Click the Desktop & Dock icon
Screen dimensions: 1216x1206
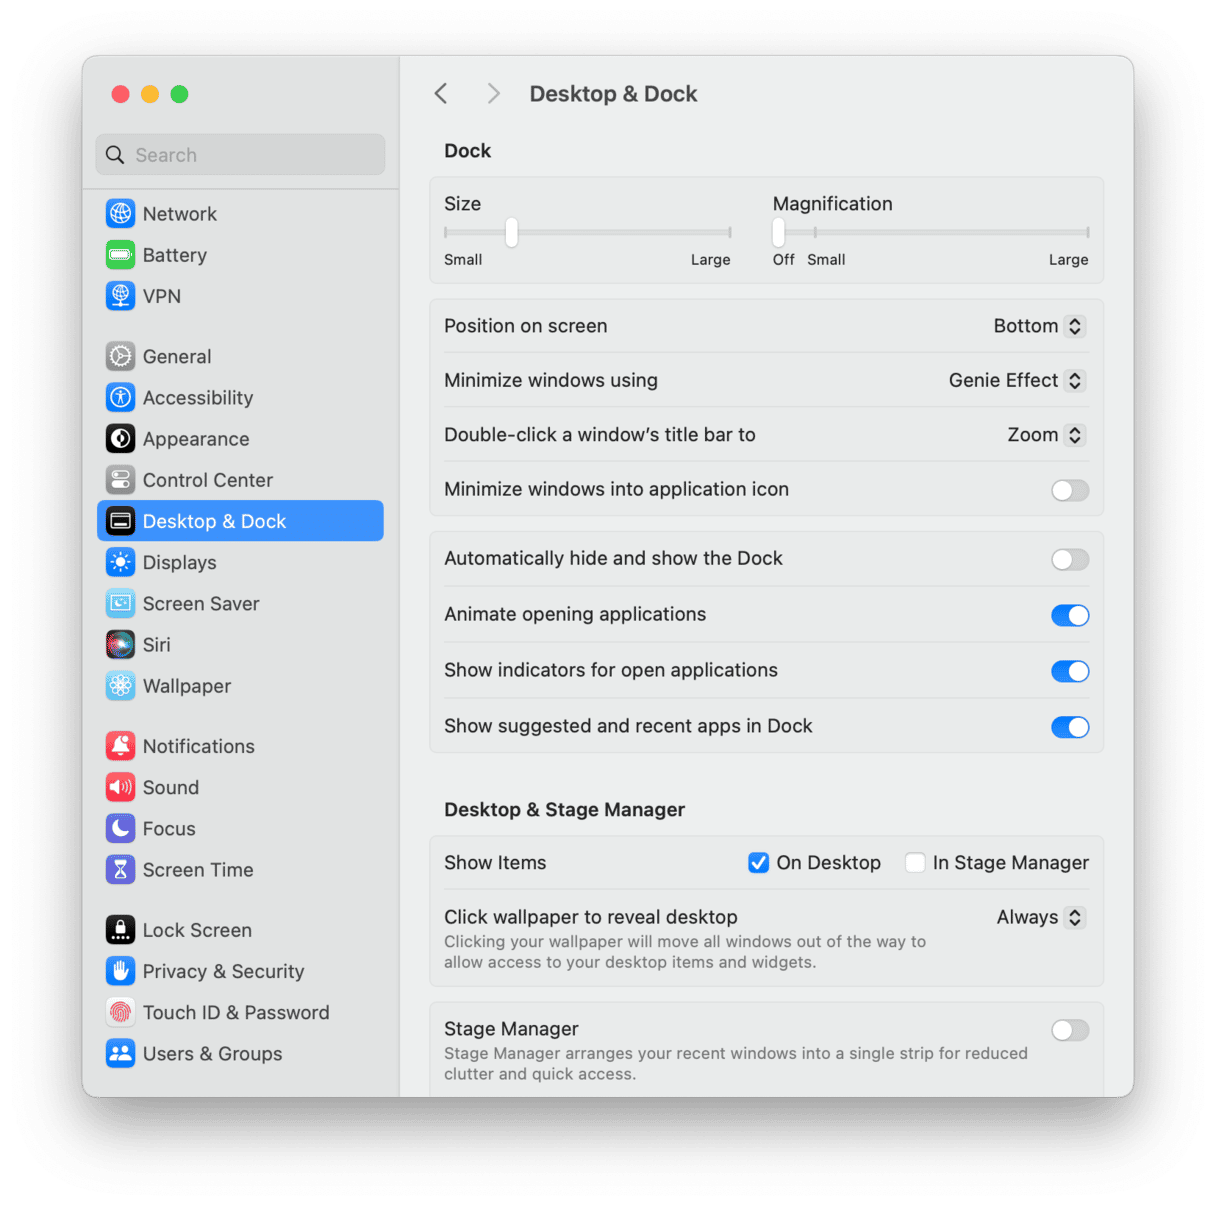click(x=120, y=521)
